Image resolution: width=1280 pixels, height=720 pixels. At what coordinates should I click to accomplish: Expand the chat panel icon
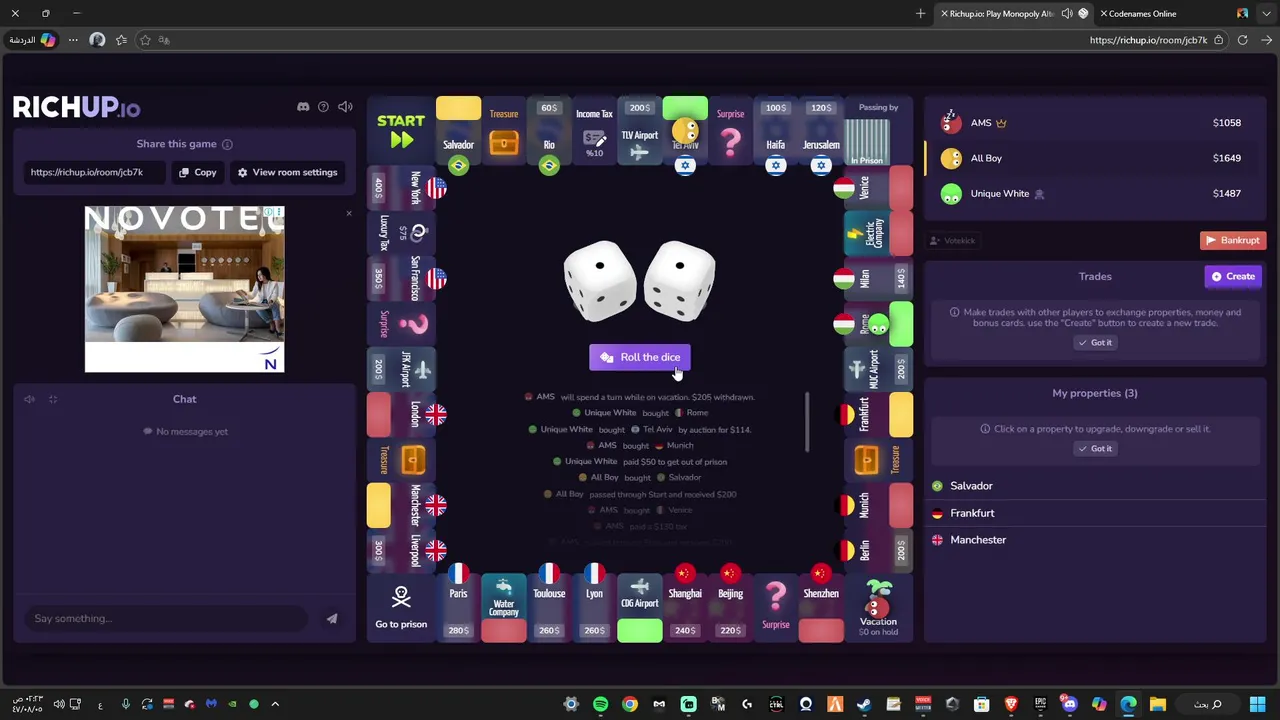pos(53,399)
